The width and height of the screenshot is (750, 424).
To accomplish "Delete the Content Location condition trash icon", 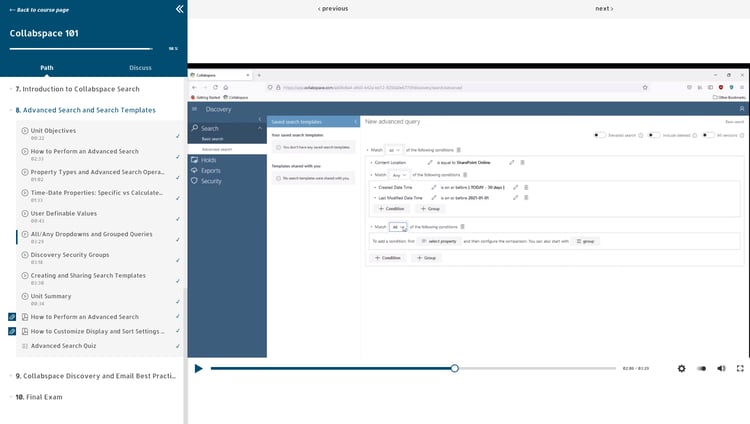I will pos(524,161).
